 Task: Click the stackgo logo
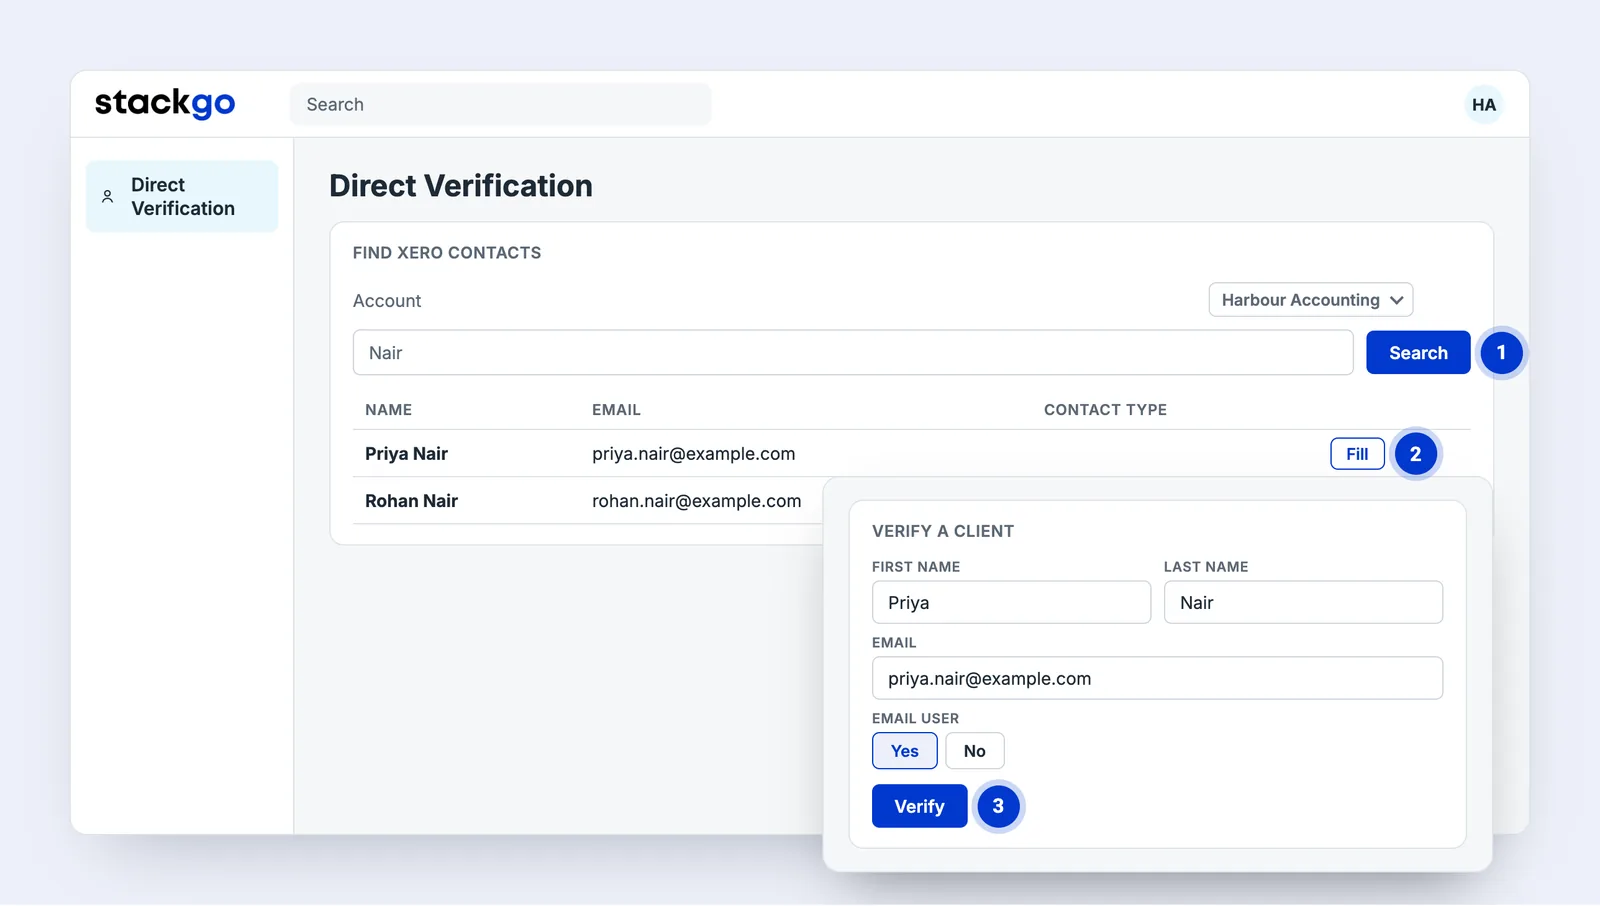(165, 103)
